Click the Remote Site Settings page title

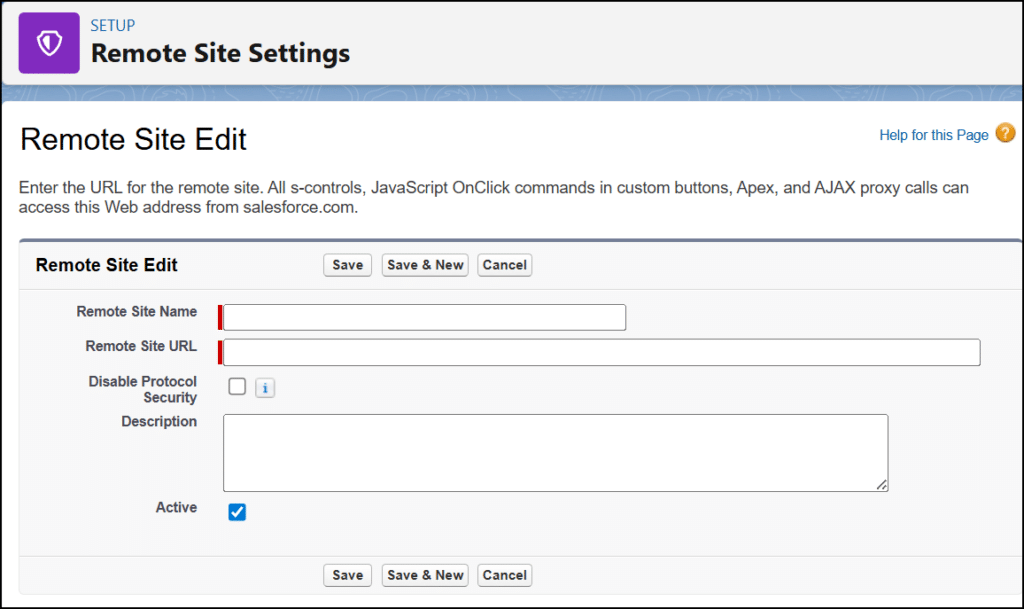pos(220,53)
